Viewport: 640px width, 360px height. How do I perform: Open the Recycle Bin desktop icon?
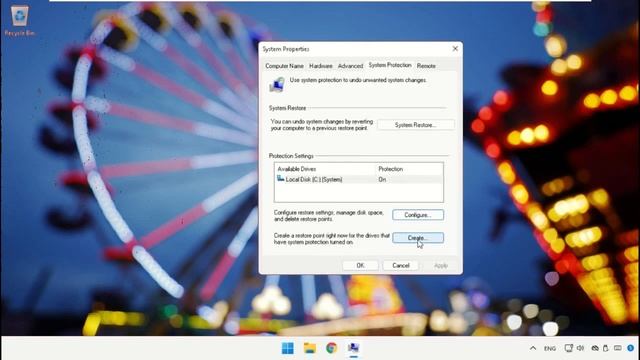[19, 20]
